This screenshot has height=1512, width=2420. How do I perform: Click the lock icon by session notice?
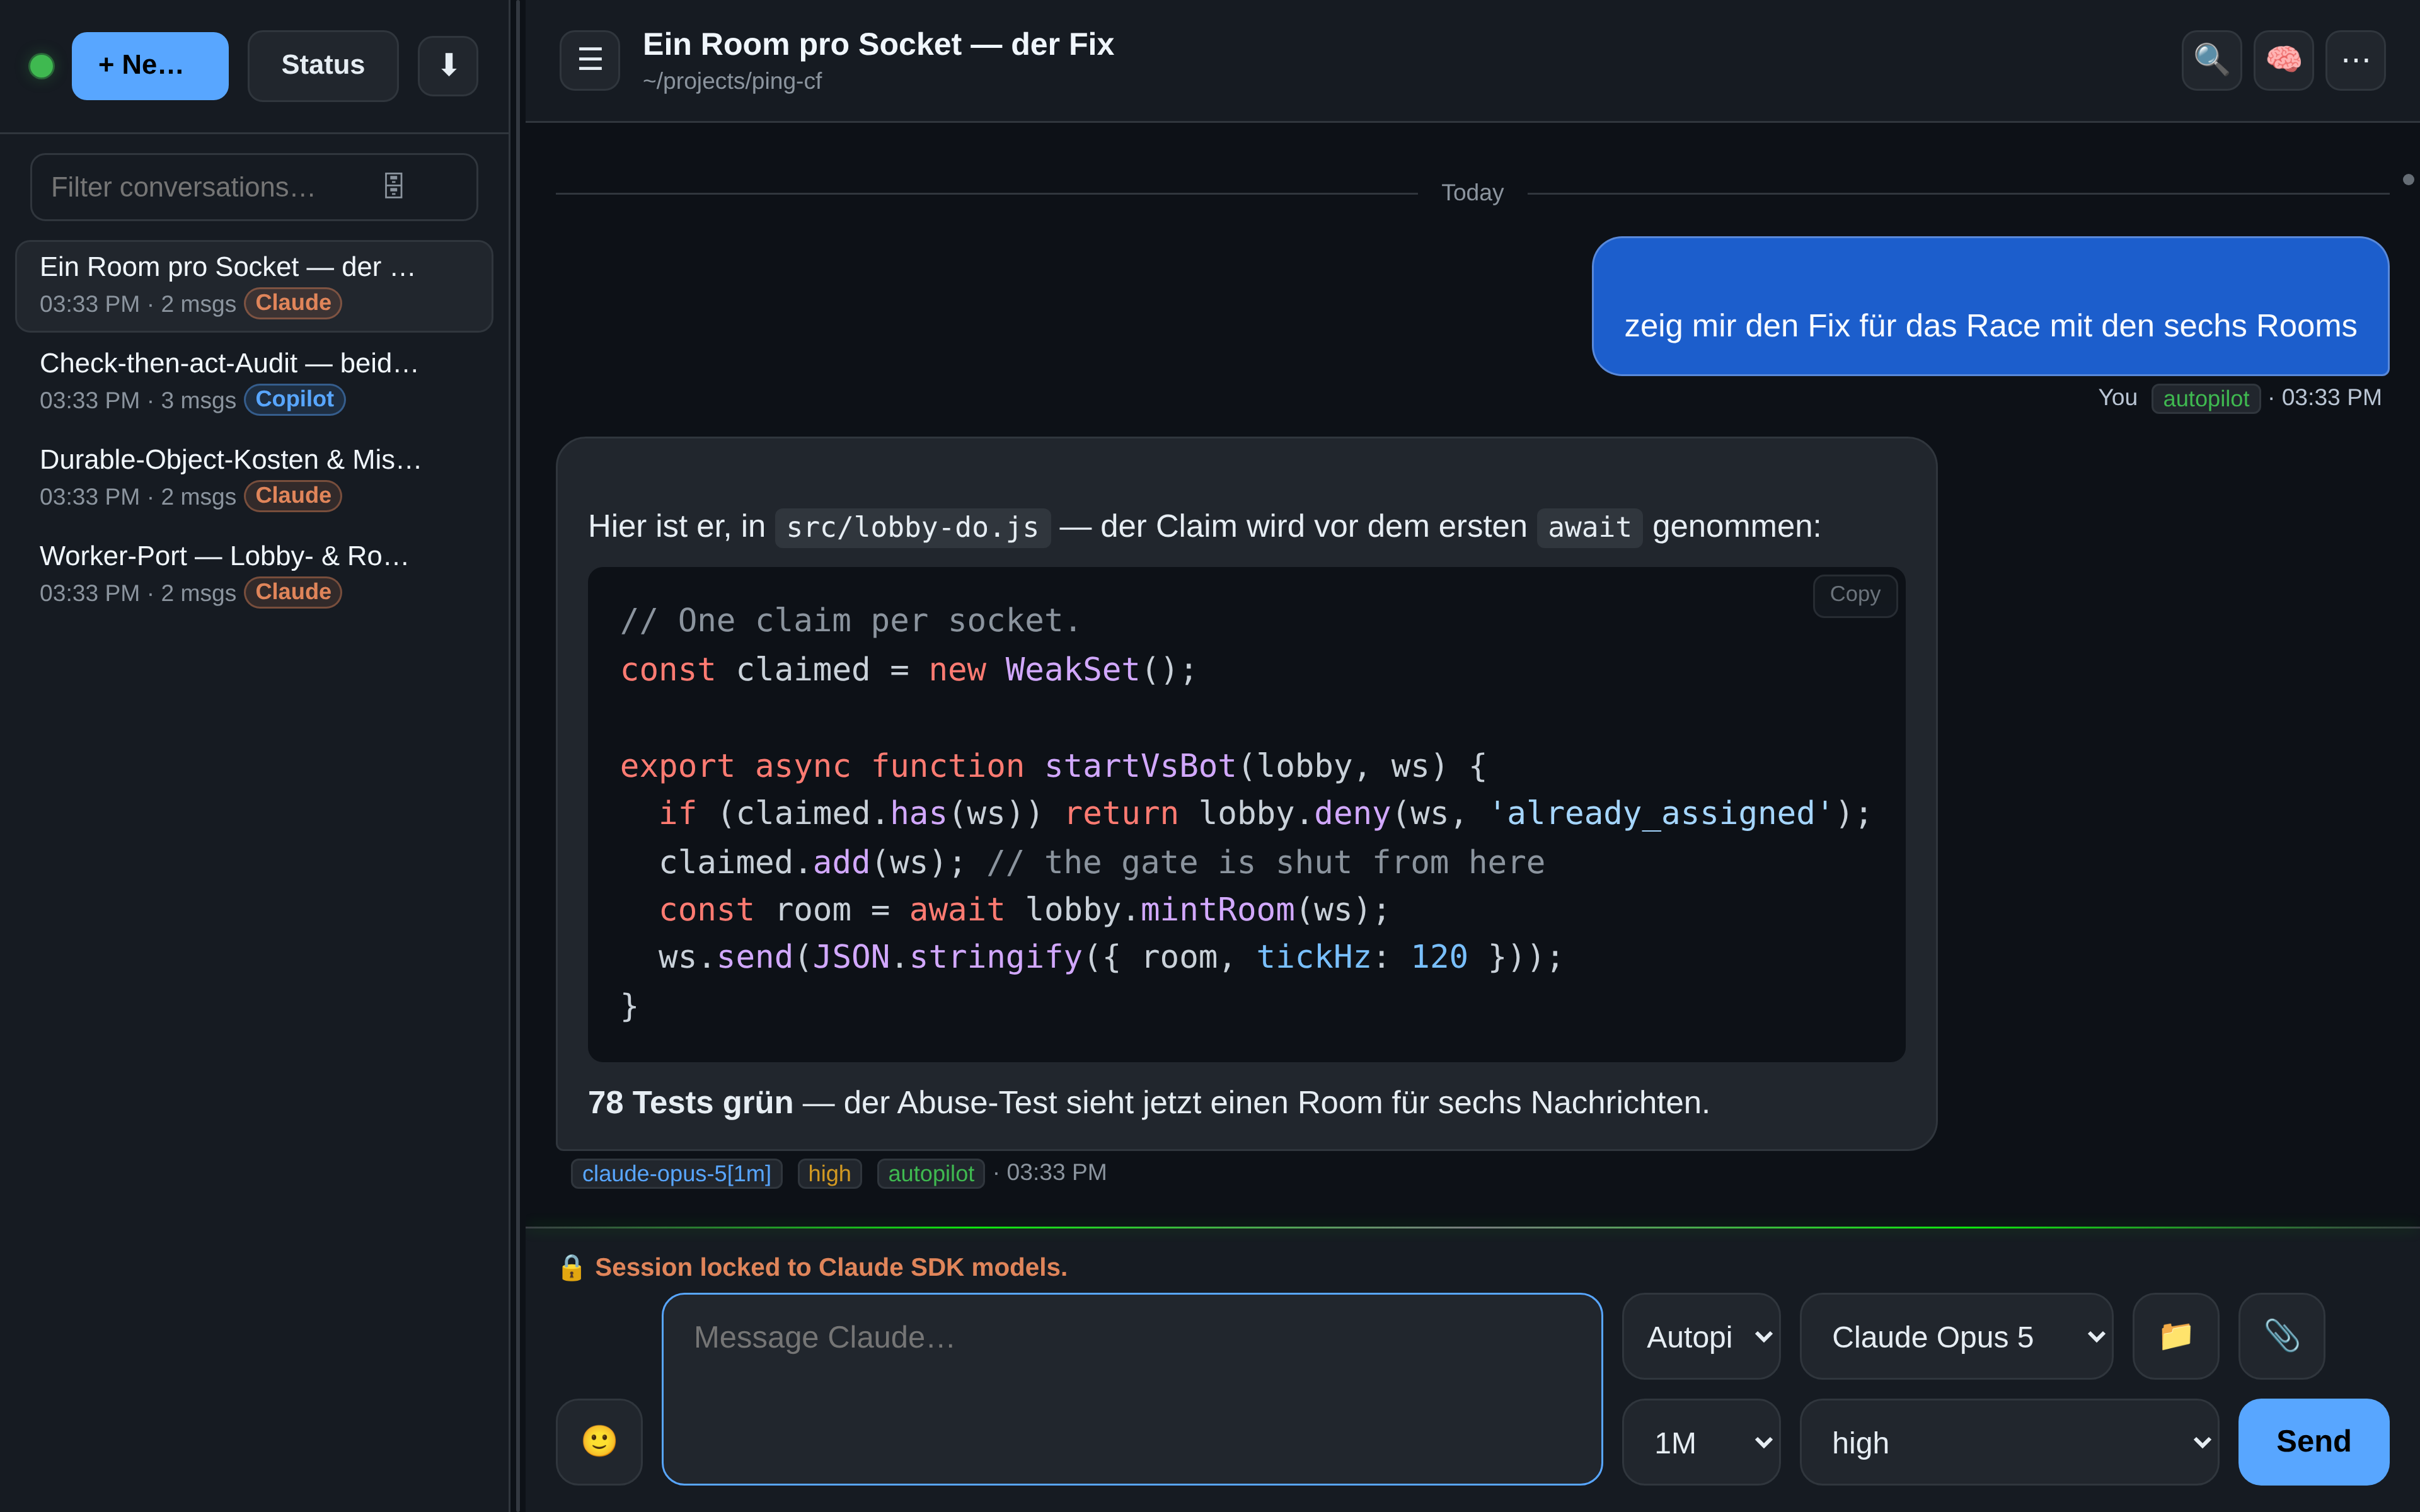click(x=571, y=1268)
